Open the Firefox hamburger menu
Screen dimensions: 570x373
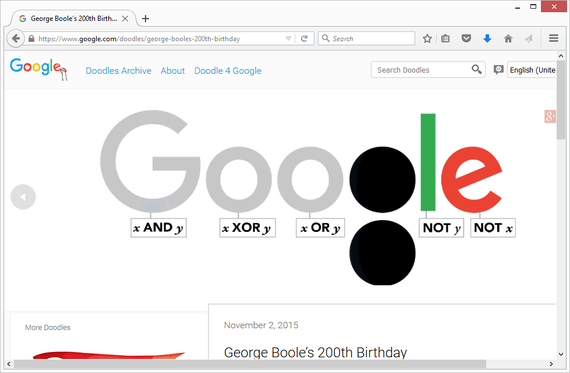pos(553,38)
